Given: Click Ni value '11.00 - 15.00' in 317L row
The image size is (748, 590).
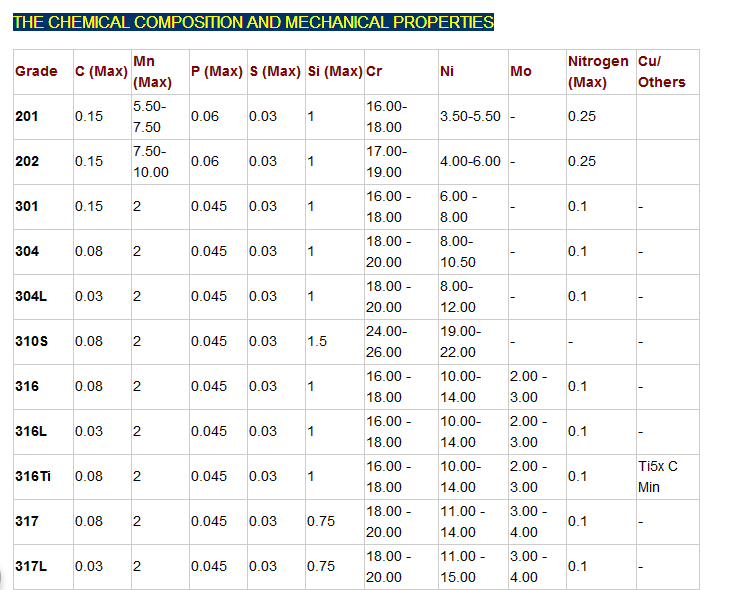Looking at the screenshot, I should pos(462,567).
